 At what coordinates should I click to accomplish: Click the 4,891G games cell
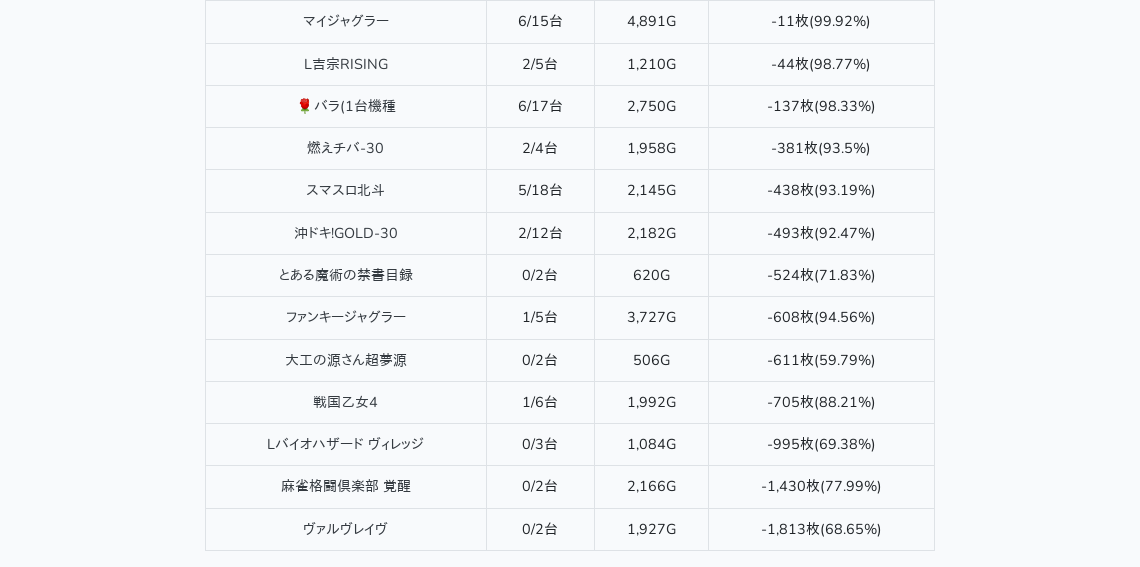pyautogui.click(x=651, y=21)
